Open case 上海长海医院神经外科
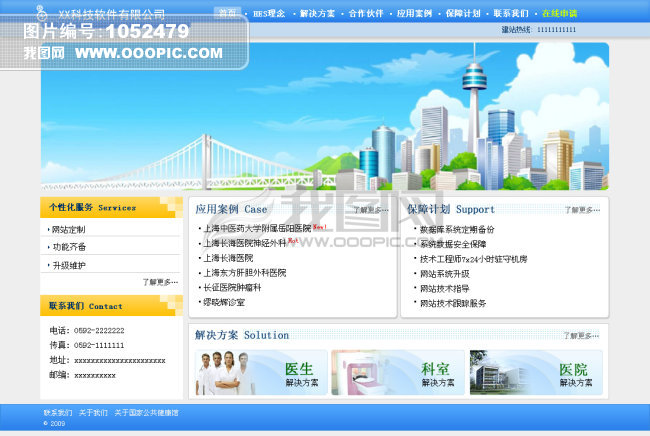The height and width of the screenshot is (436, 650). [x=245, y=243]
